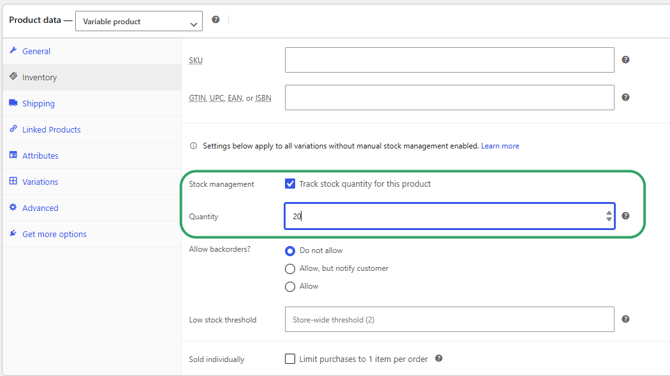Click the Allow backorders? label
This screenshot has width=670, height=376.
220,249
